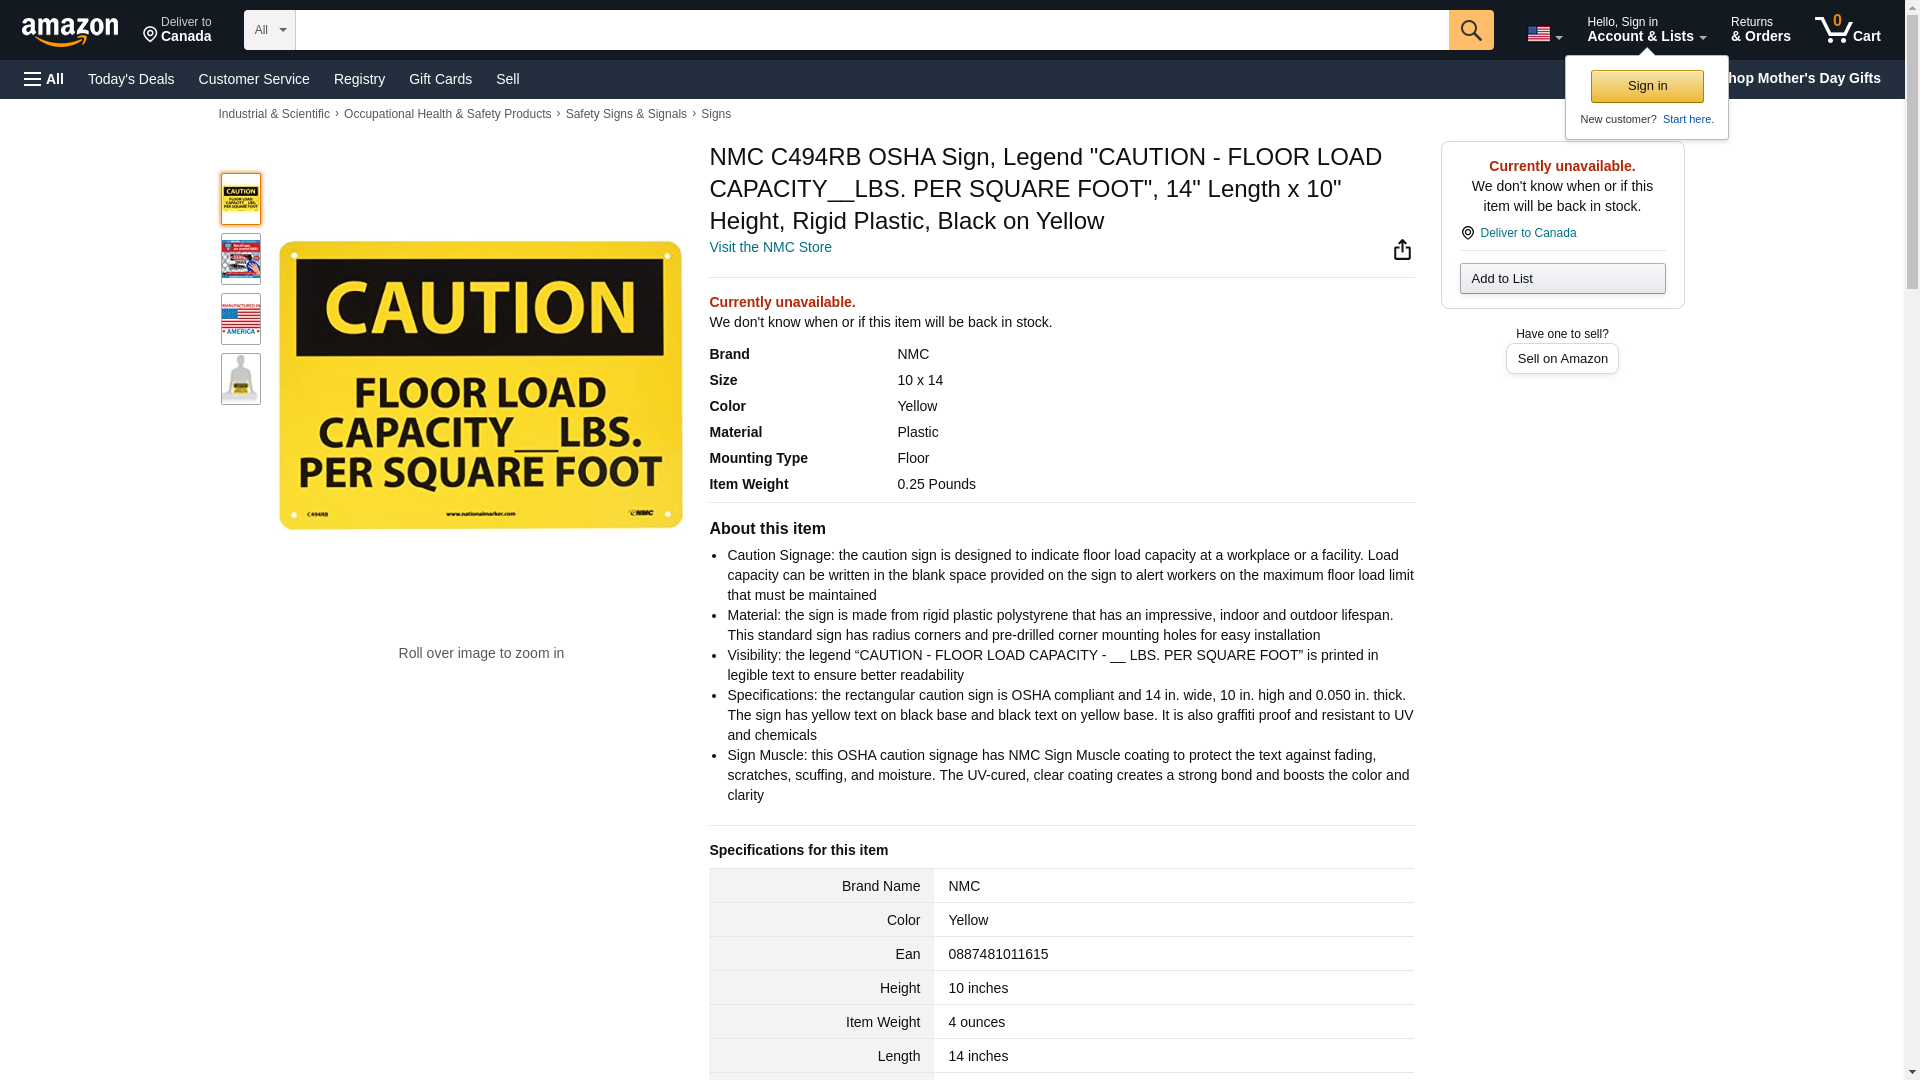Open the All hamburger menu
The width and height of the screenshot is (1920, 1080).
coord(44,79)
